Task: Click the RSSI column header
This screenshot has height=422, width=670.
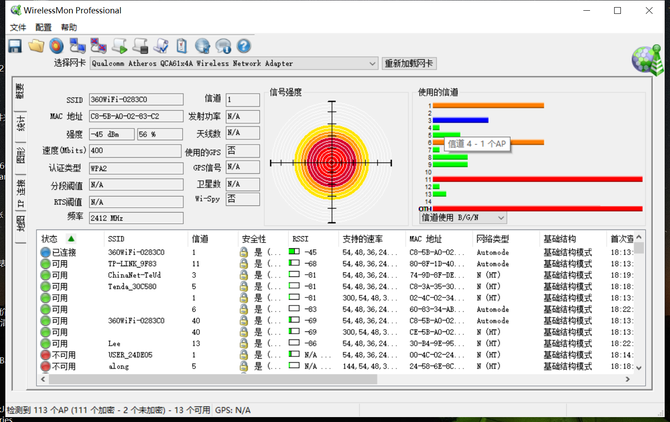Action: pos(305,239)
